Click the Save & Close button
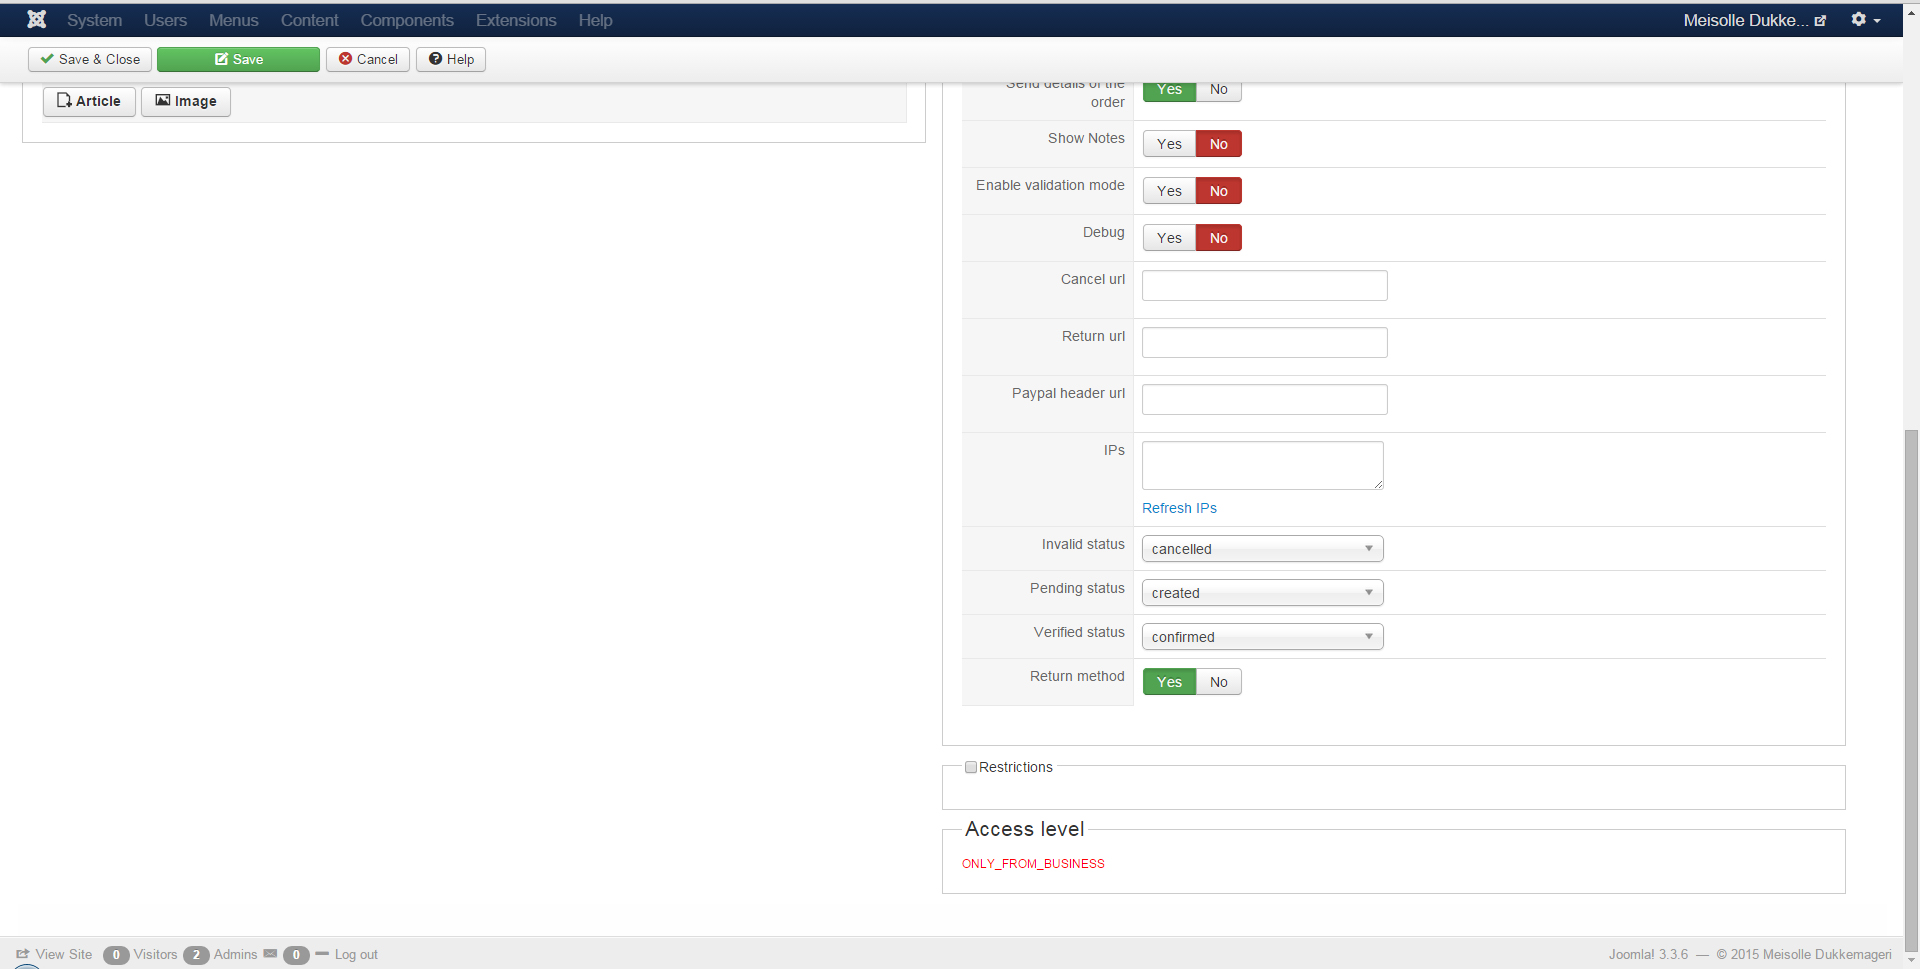The image size is (1920, 969). (x=90, y=60)
